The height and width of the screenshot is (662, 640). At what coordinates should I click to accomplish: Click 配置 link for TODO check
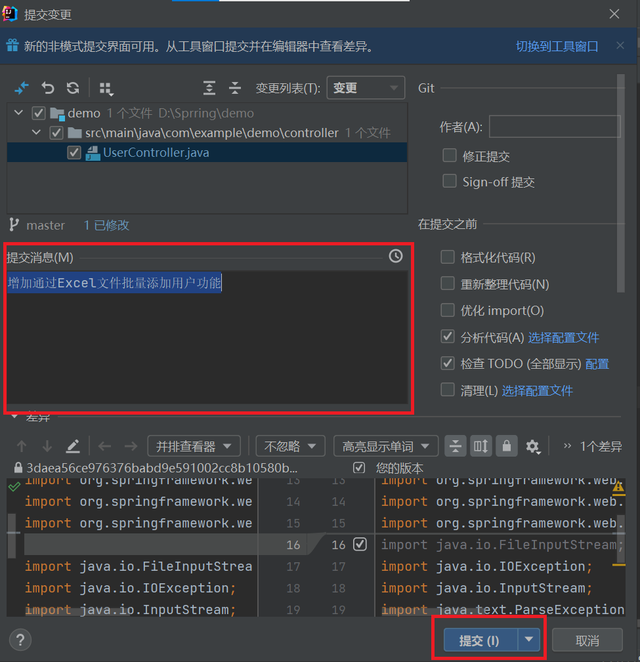pyautogui.click(x=597, y=364)
